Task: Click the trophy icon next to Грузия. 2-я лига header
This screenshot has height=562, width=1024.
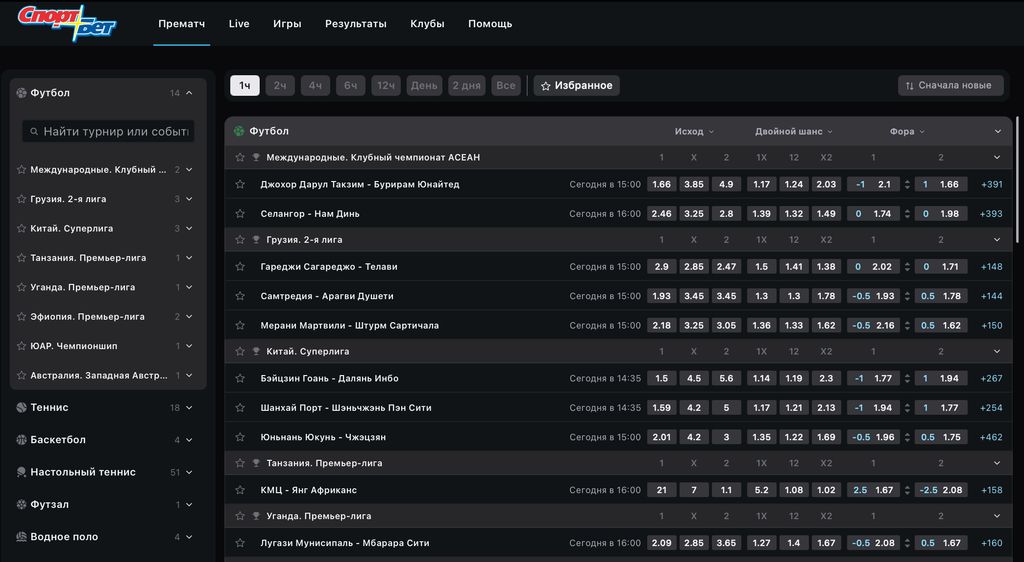Action: pos(256,240)
